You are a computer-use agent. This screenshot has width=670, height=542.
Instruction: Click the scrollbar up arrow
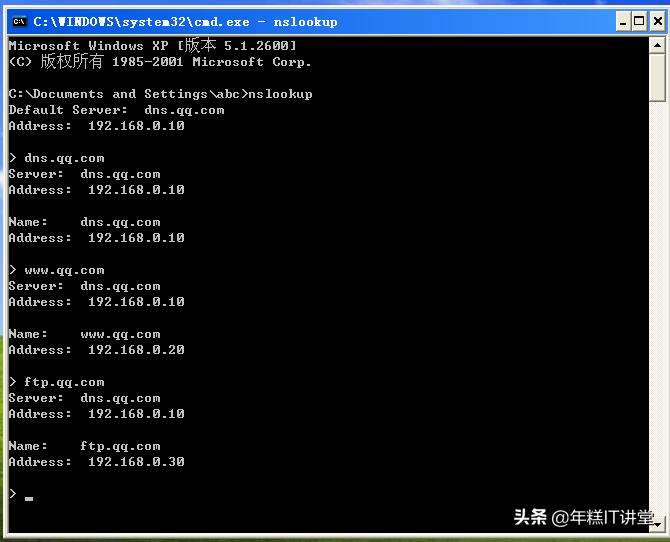click(657, 45)
